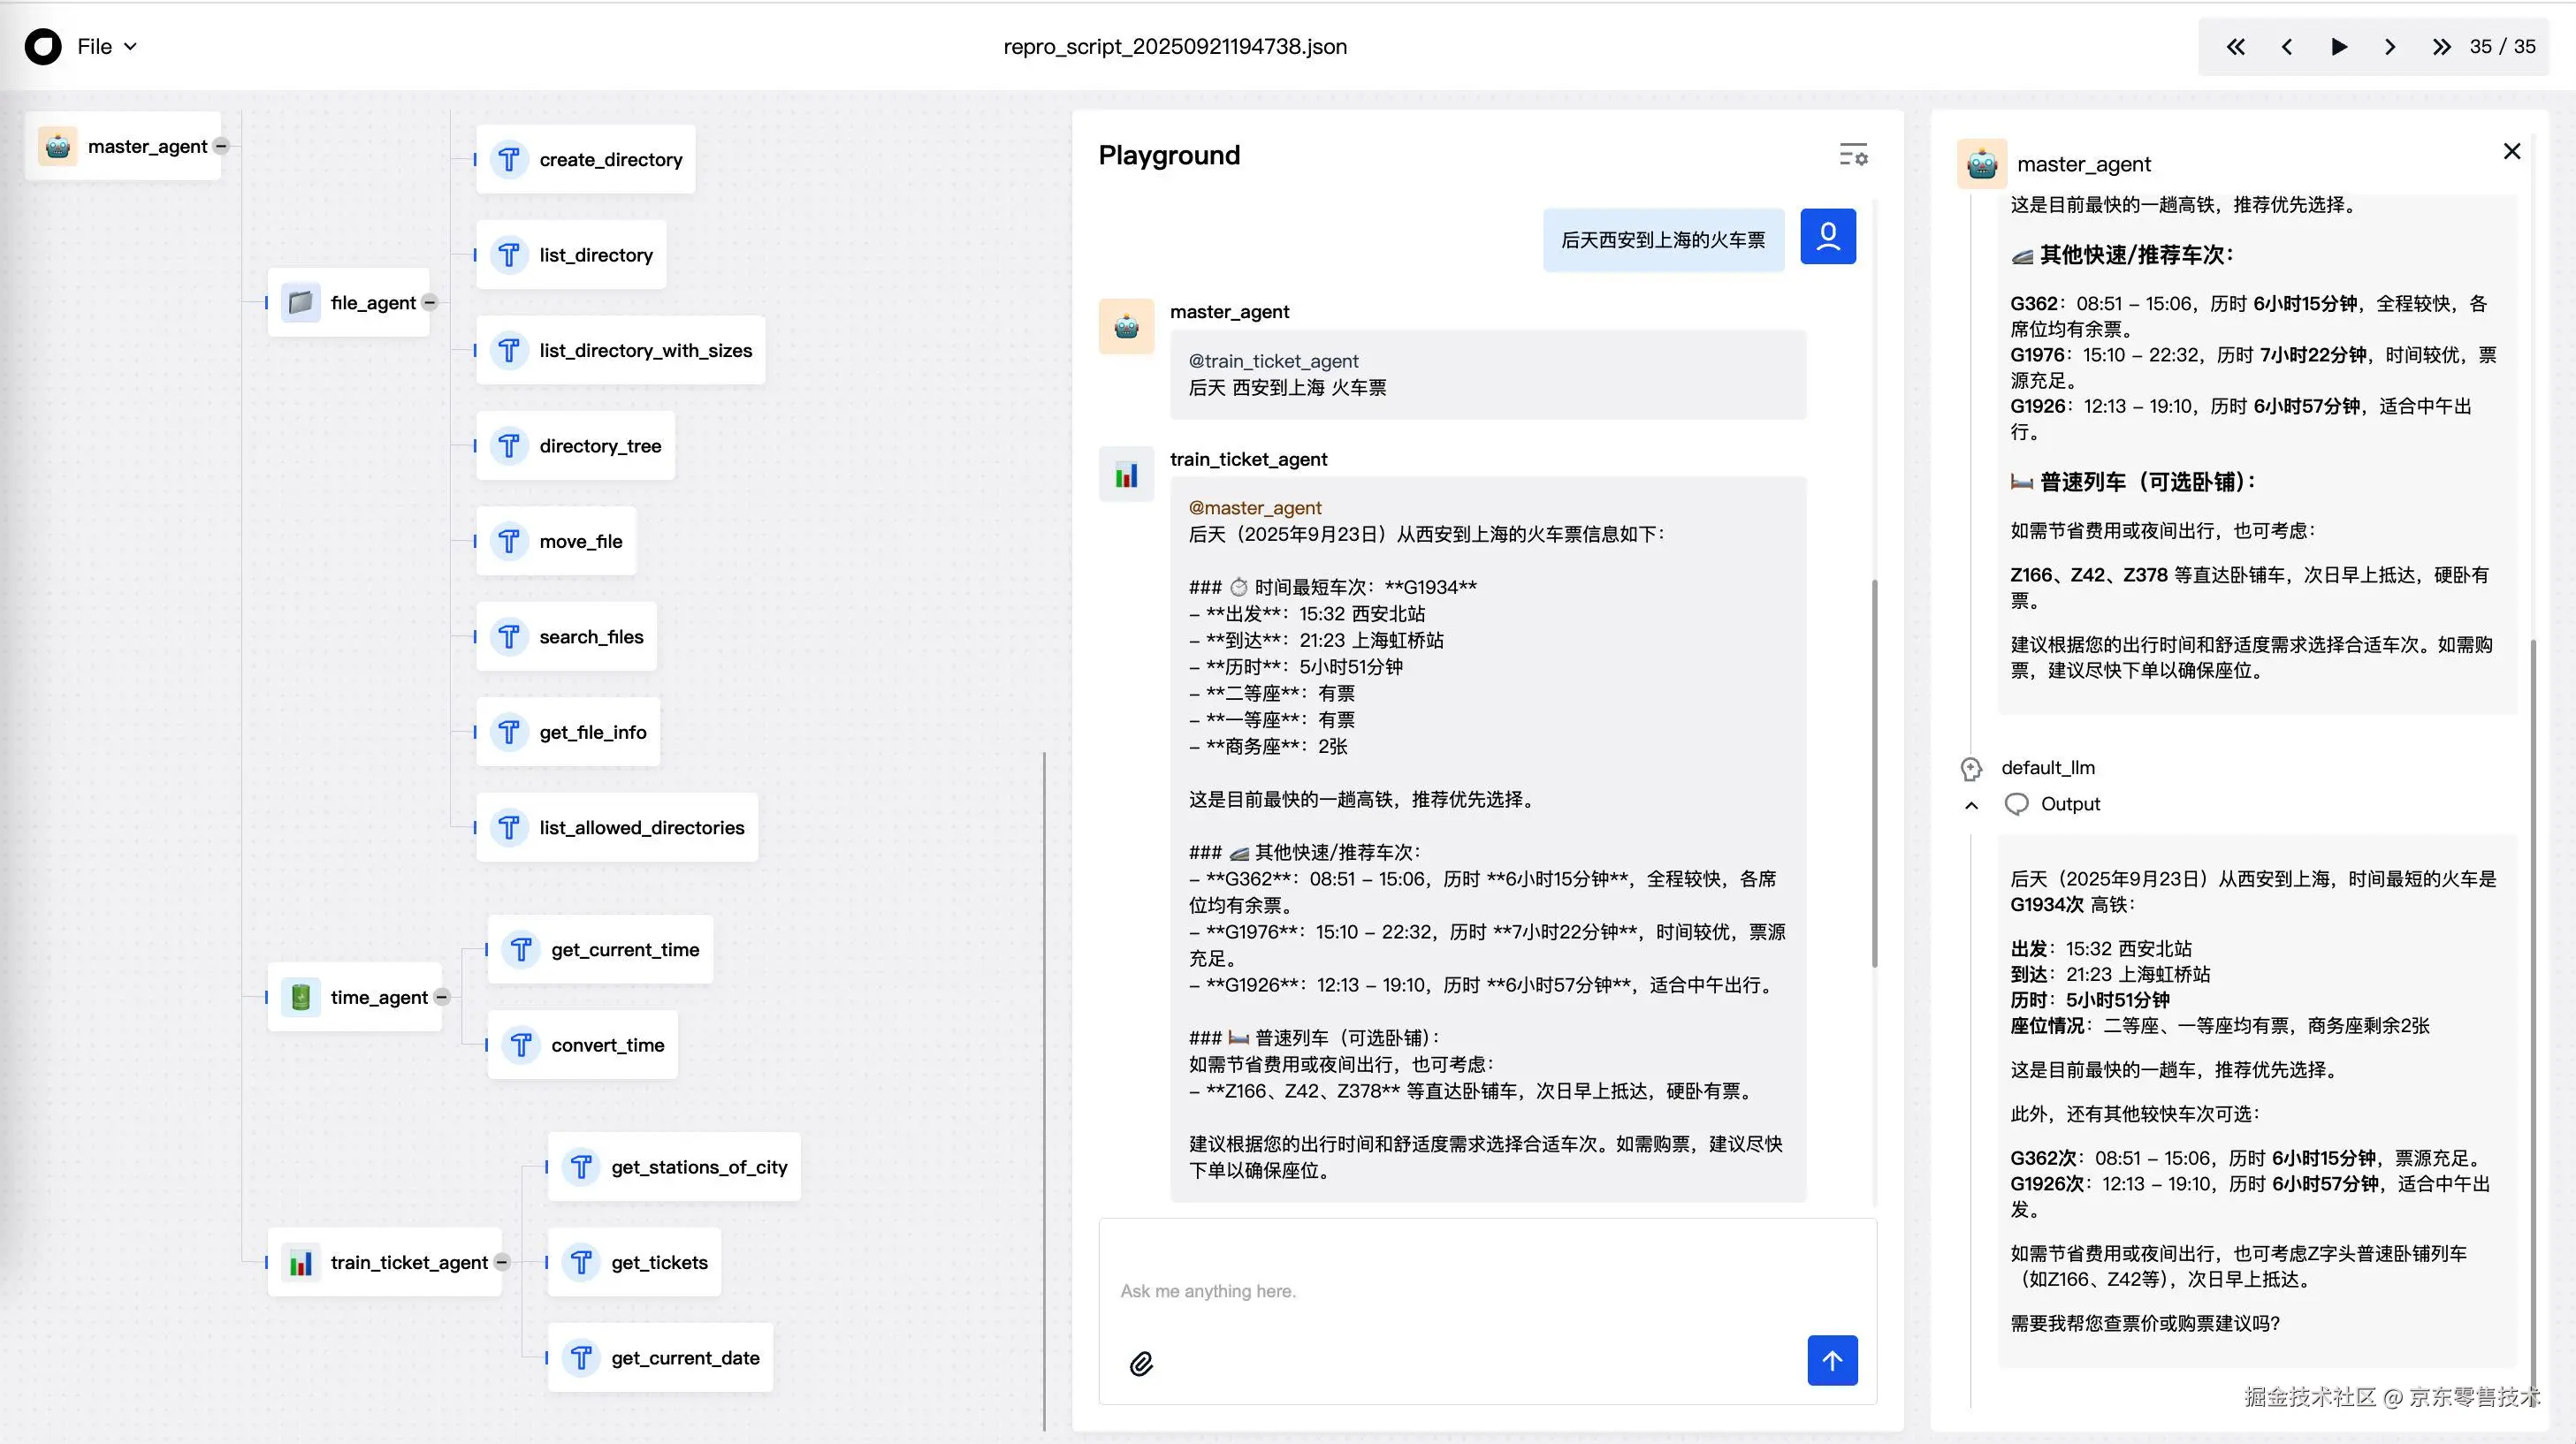Collapse the master_agent tree node
Screen dimensions: 2576x1444
click(x=221, y=146)
